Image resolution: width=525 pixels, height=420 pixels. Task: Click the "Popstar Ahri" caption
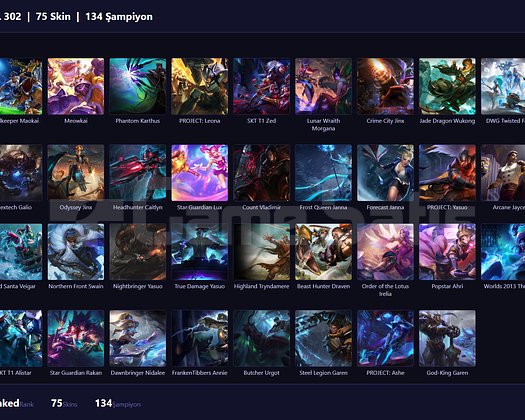(447, 286)
